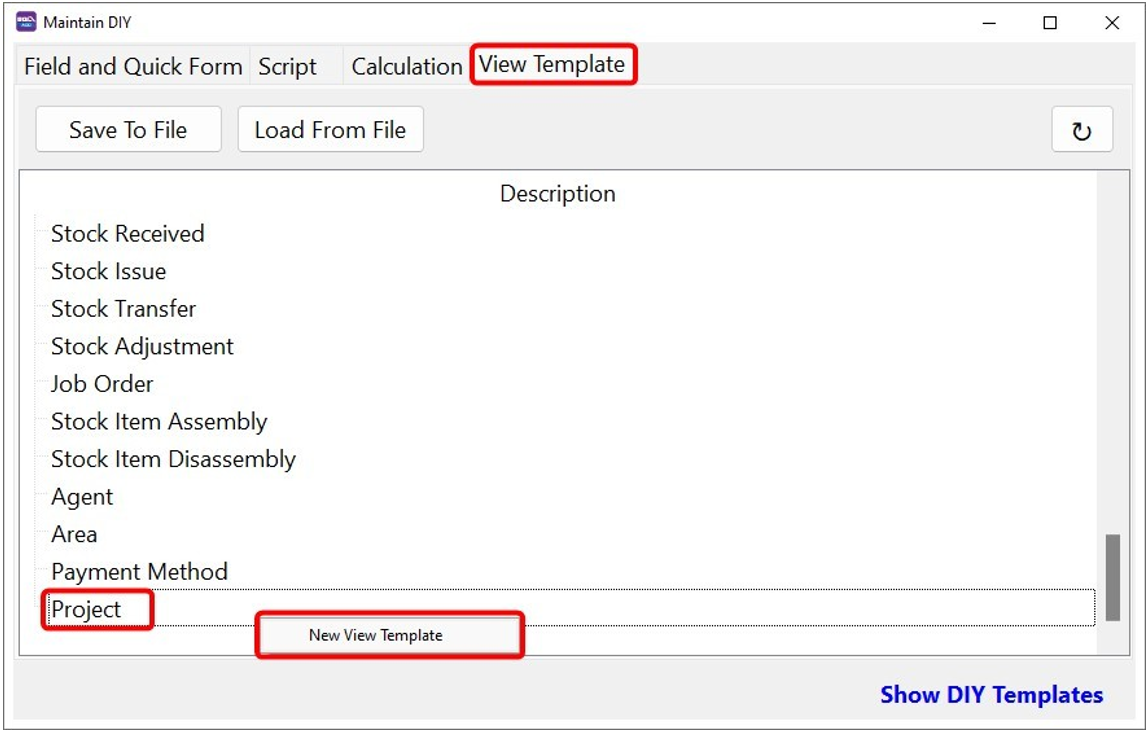Select the Stock Issue row
This screenshot has height=730, width=1147.
[x=109, y=271]
